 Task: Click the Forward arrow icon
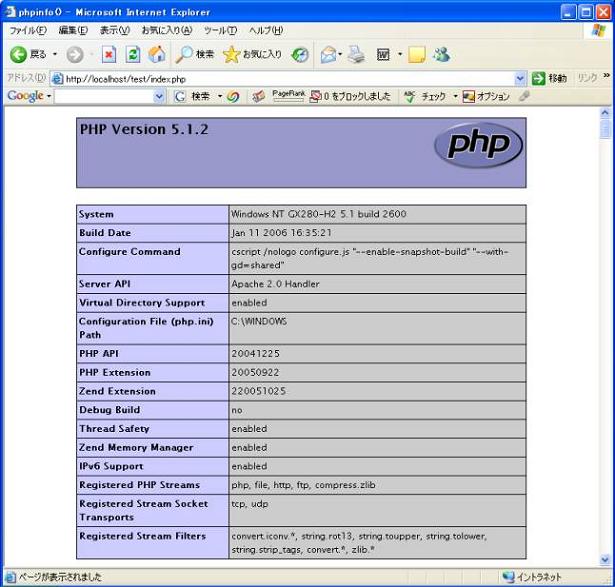(75, 55)
